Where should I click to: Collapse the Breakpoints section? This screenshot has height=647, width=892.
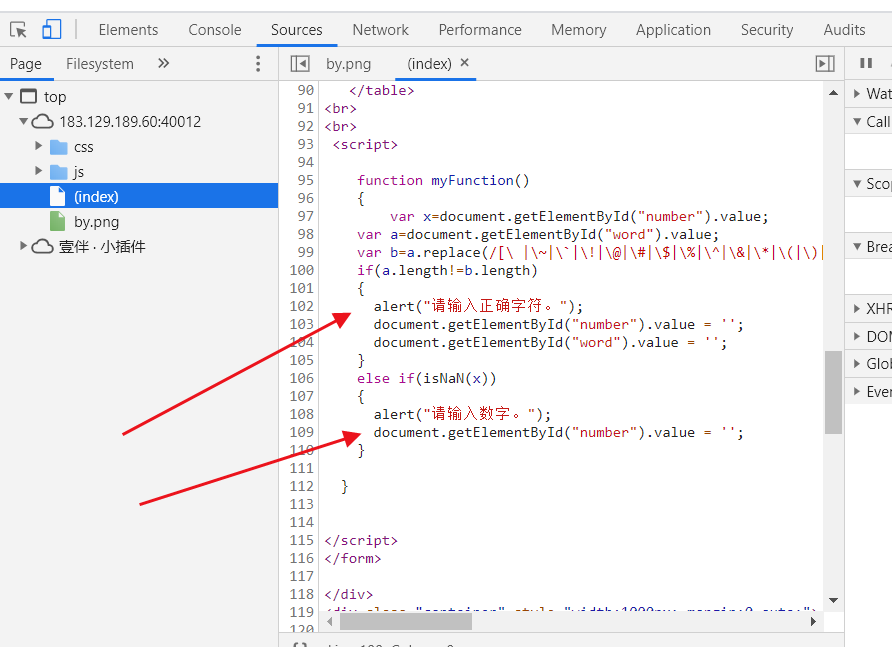coord(857,246)
